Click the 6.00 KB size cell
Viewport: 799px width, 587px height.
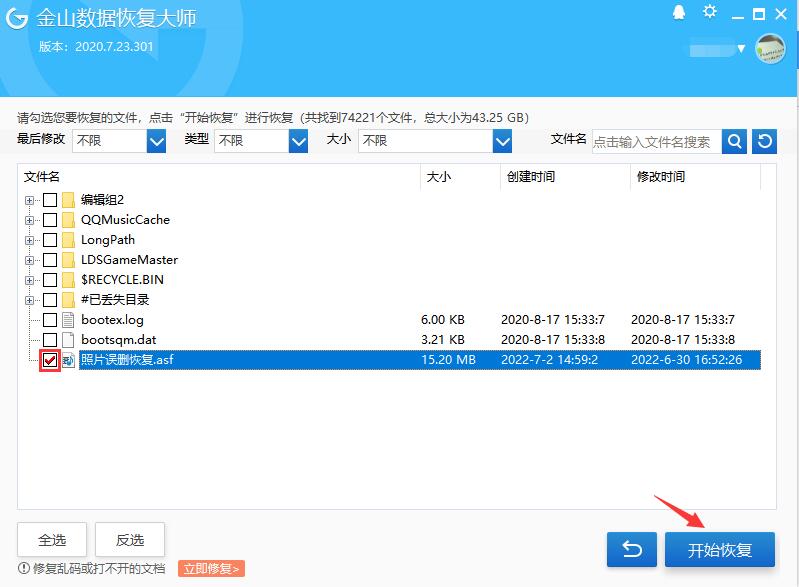pyautogui.click(x=443, y=319)
